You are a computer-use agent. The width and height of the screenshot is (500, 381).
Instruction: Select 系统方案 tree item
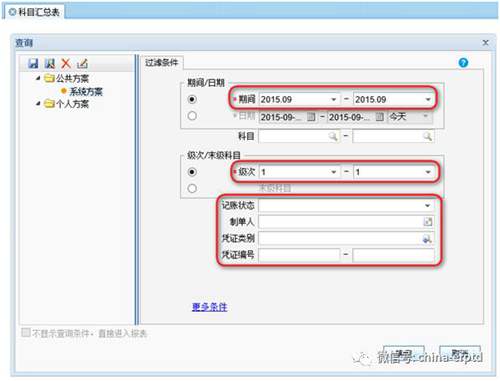(x=86, y=91)
